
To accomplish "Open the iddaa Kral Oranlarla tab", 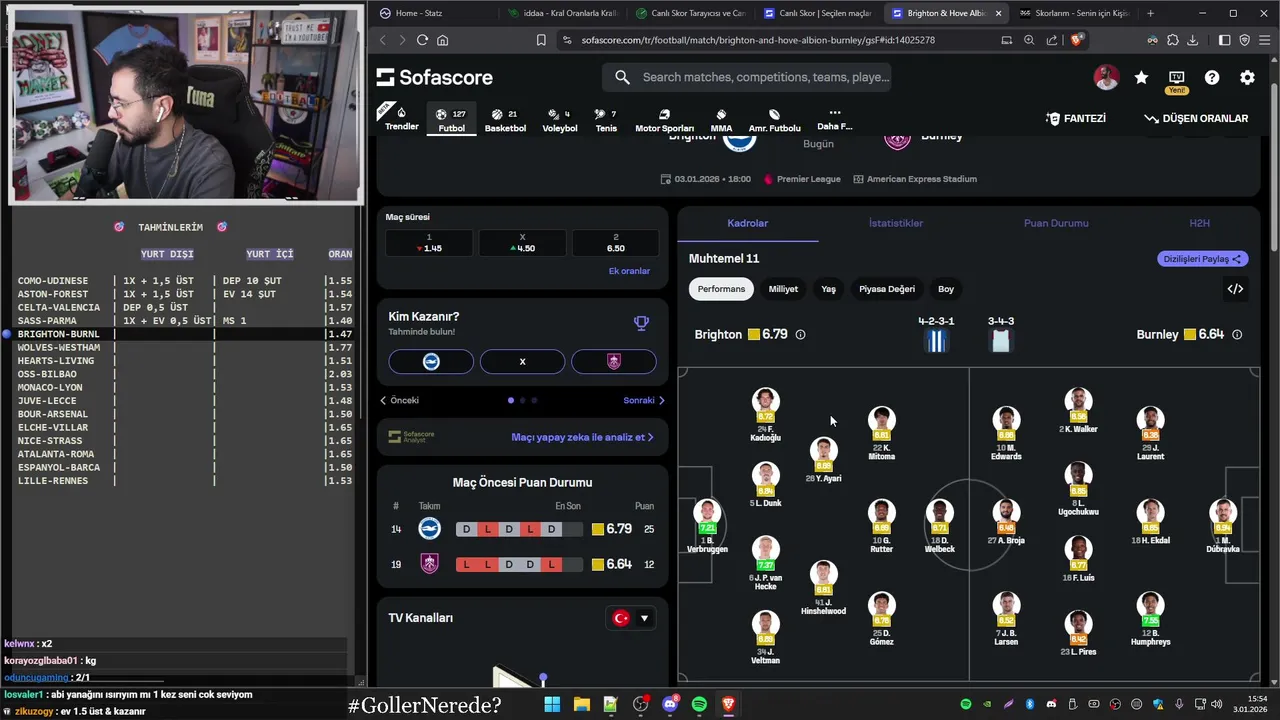I will coord(563,13).
